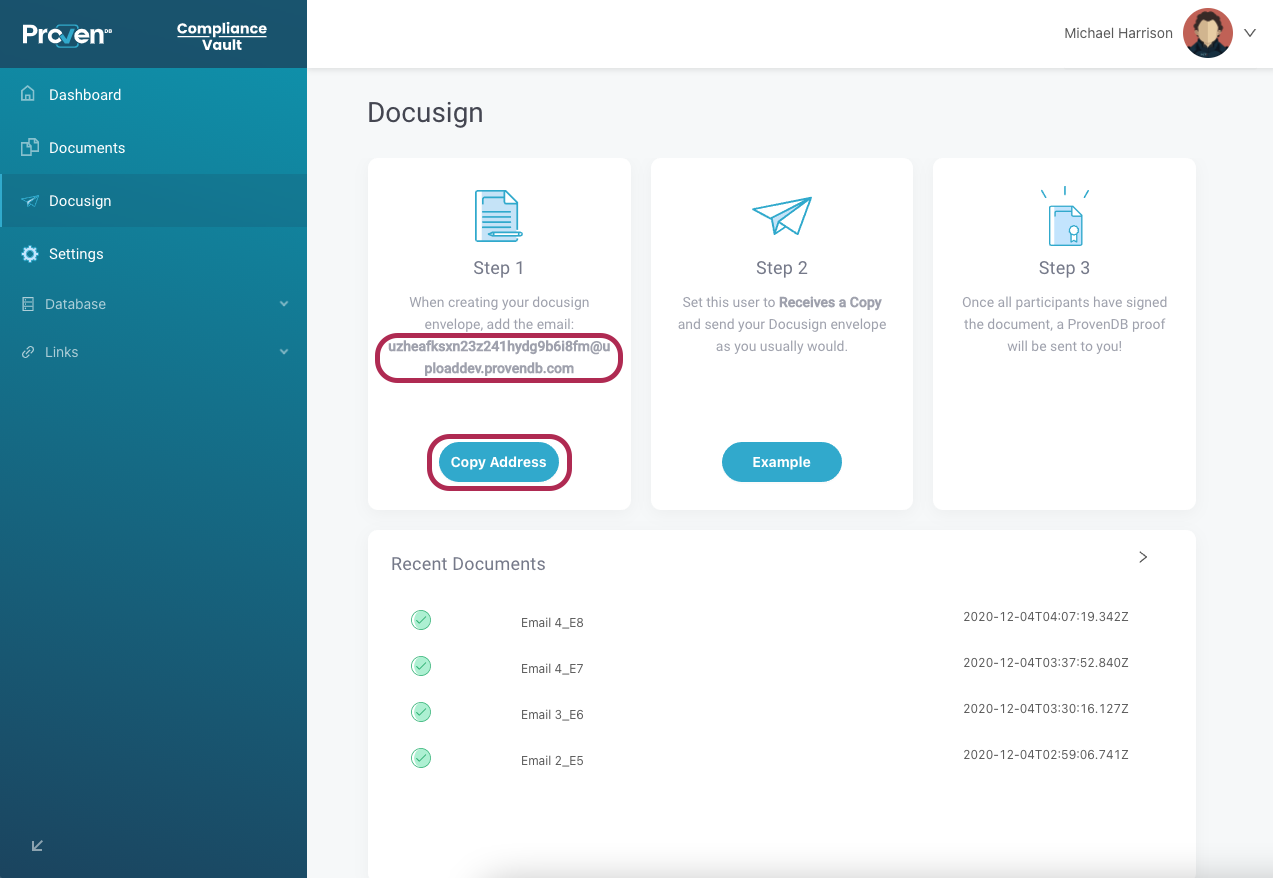Click the Step 1 document icon
Screen dimensions: 1273x878
(x=498, y=216)
